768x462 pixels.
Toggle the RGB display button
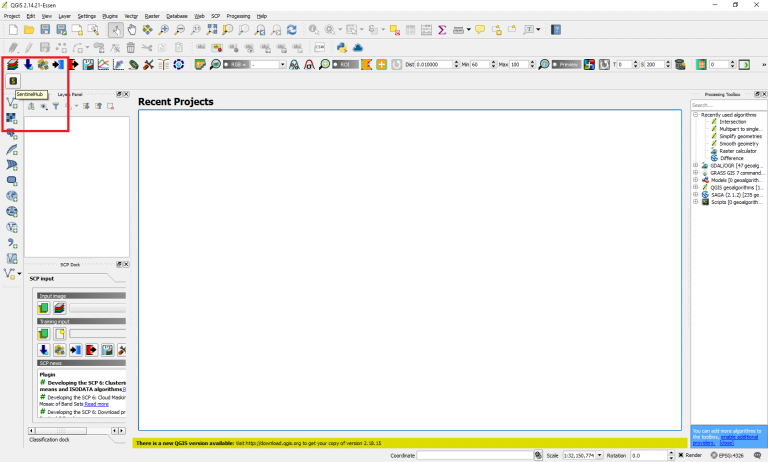(x=236, y=65)
